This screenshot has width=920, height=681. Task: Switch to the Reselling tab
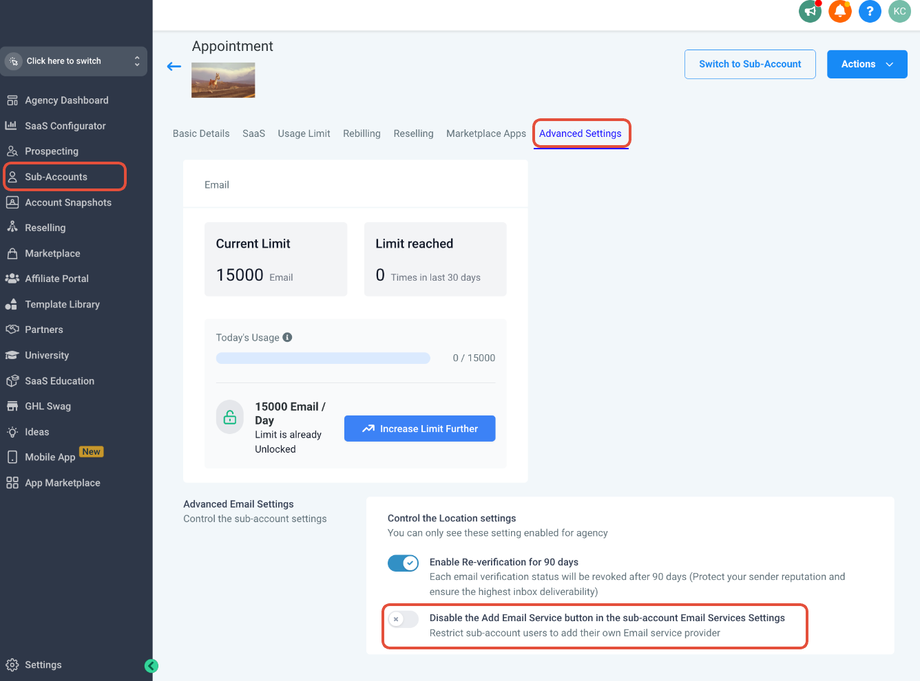(x=413, y=134)
